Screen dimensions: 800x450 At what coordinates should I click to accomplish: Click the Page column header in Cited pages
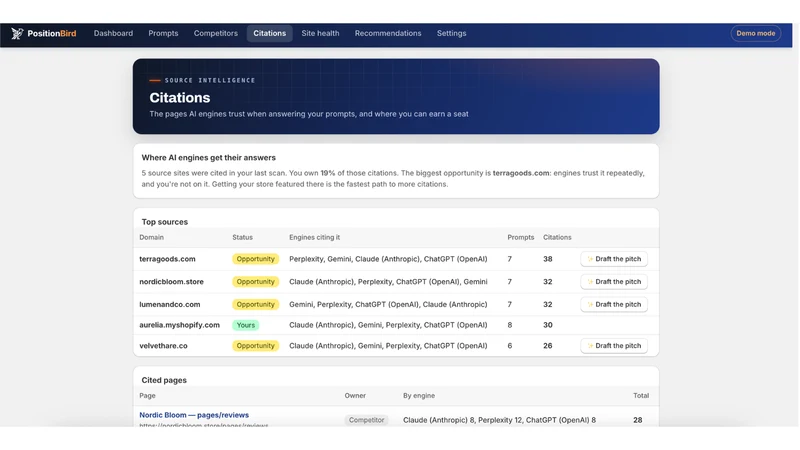tap(147, 395)
